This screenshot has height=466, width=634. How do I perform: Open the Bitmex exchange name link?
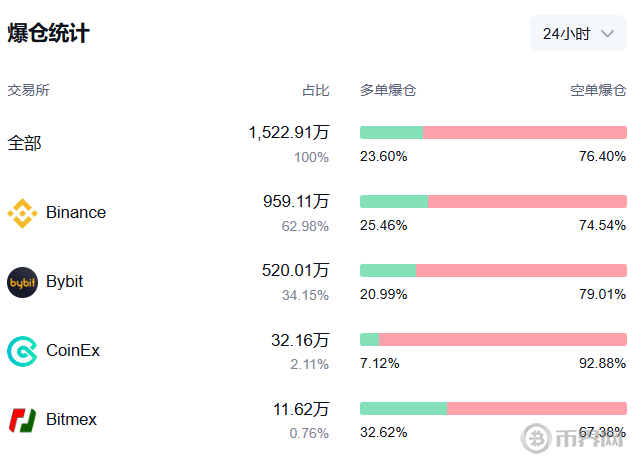[72, 420]
